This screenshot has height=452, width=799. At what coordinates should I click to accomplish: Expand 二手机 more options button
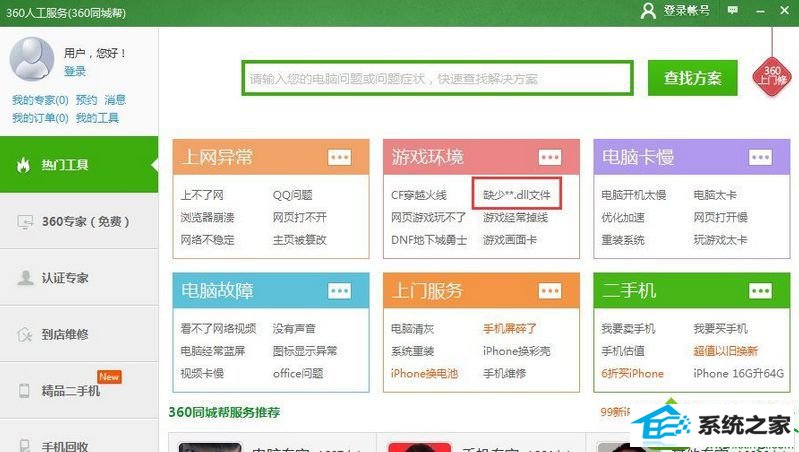click(x=760, y=291)
